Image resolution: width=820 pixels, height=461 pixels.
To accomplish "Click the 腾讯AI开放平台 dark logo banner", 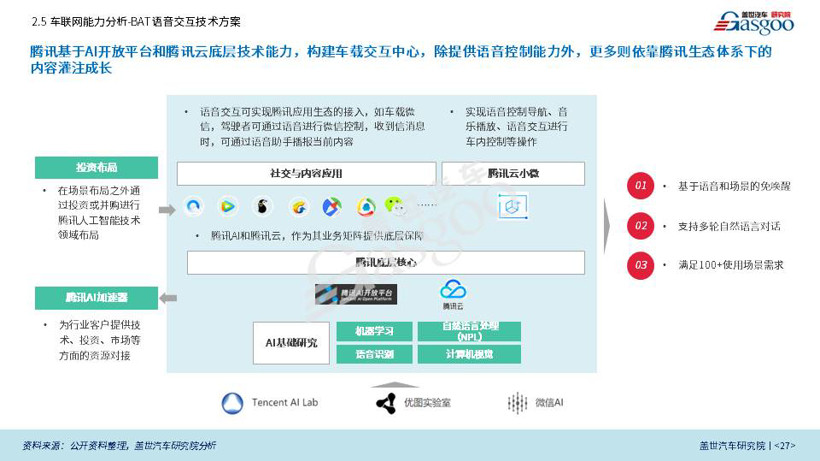I will click(356, 294).
